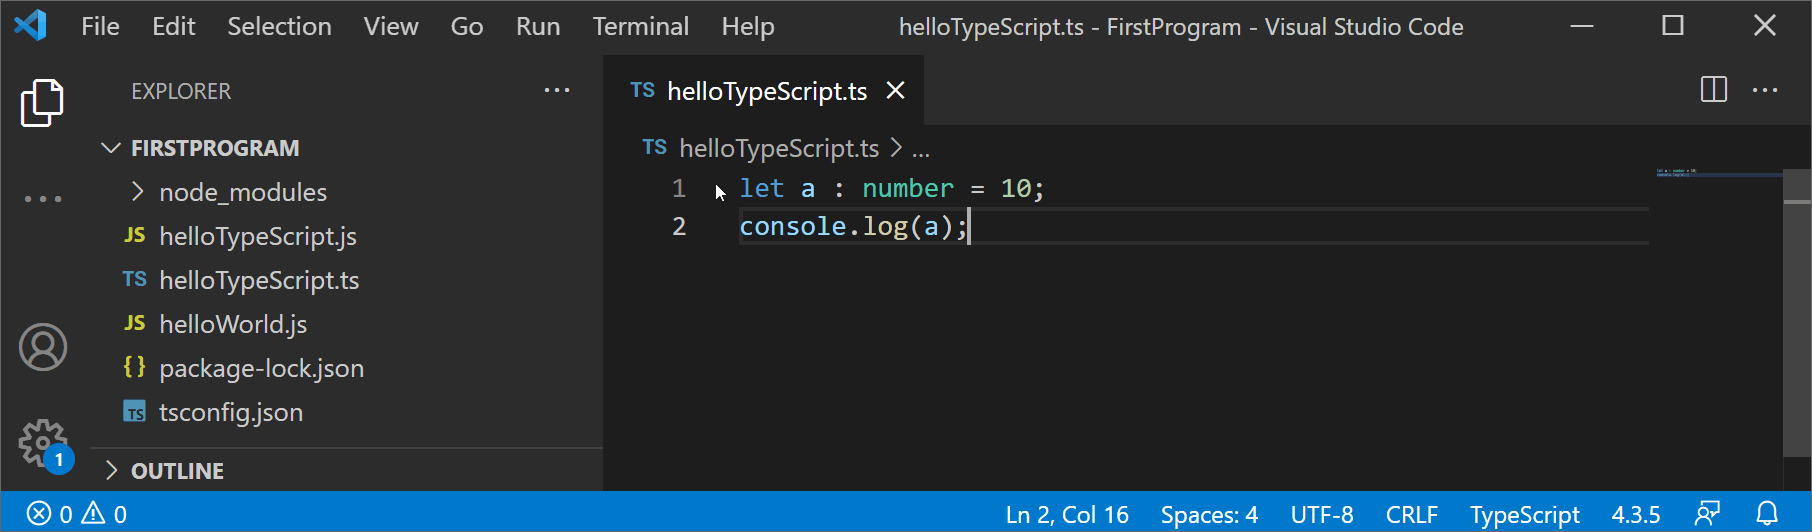Close the helloTypeScript.ts editor tab
Image resolution: width=1812 pixels, height=532 pixels.
coord(896,91)
